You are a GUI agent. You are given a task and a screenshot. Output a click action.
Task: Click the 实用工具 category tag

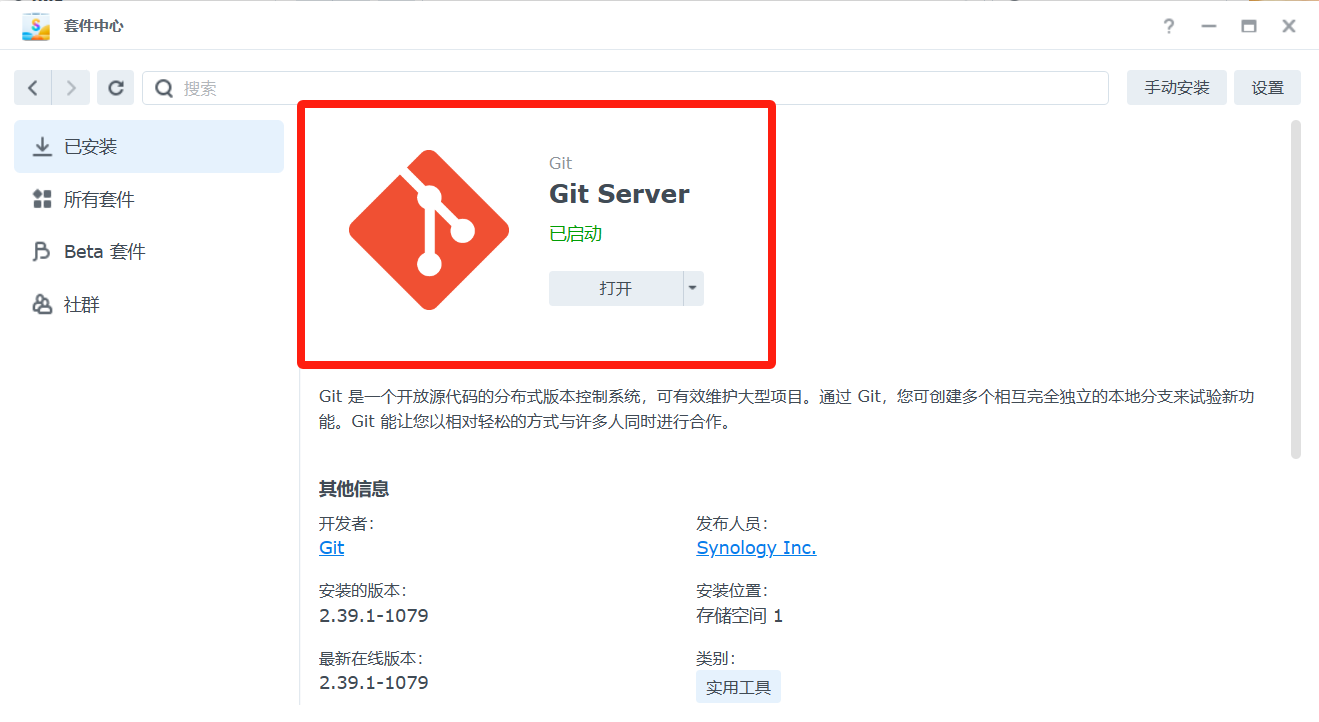(x=738, y=688)
